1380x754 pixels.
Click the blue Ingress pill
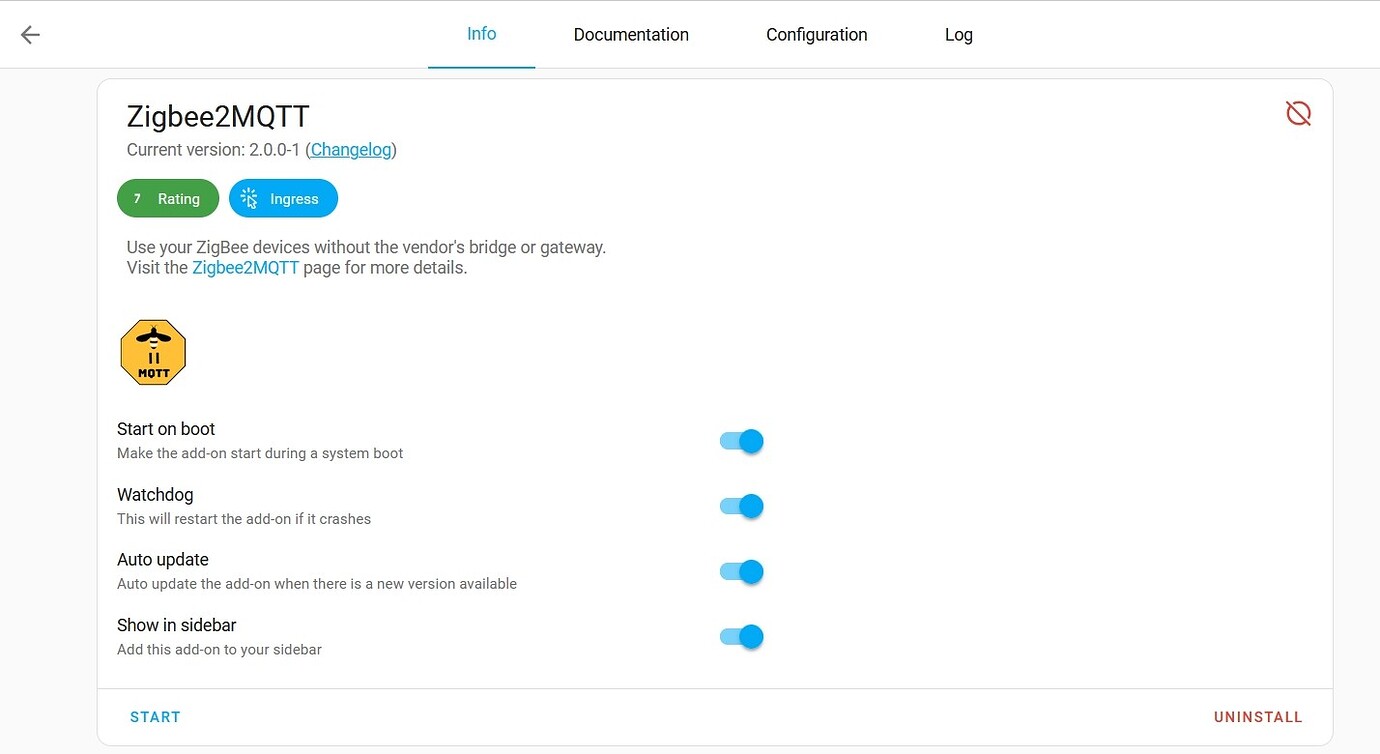pyautogui.click(x=283, y=198)
